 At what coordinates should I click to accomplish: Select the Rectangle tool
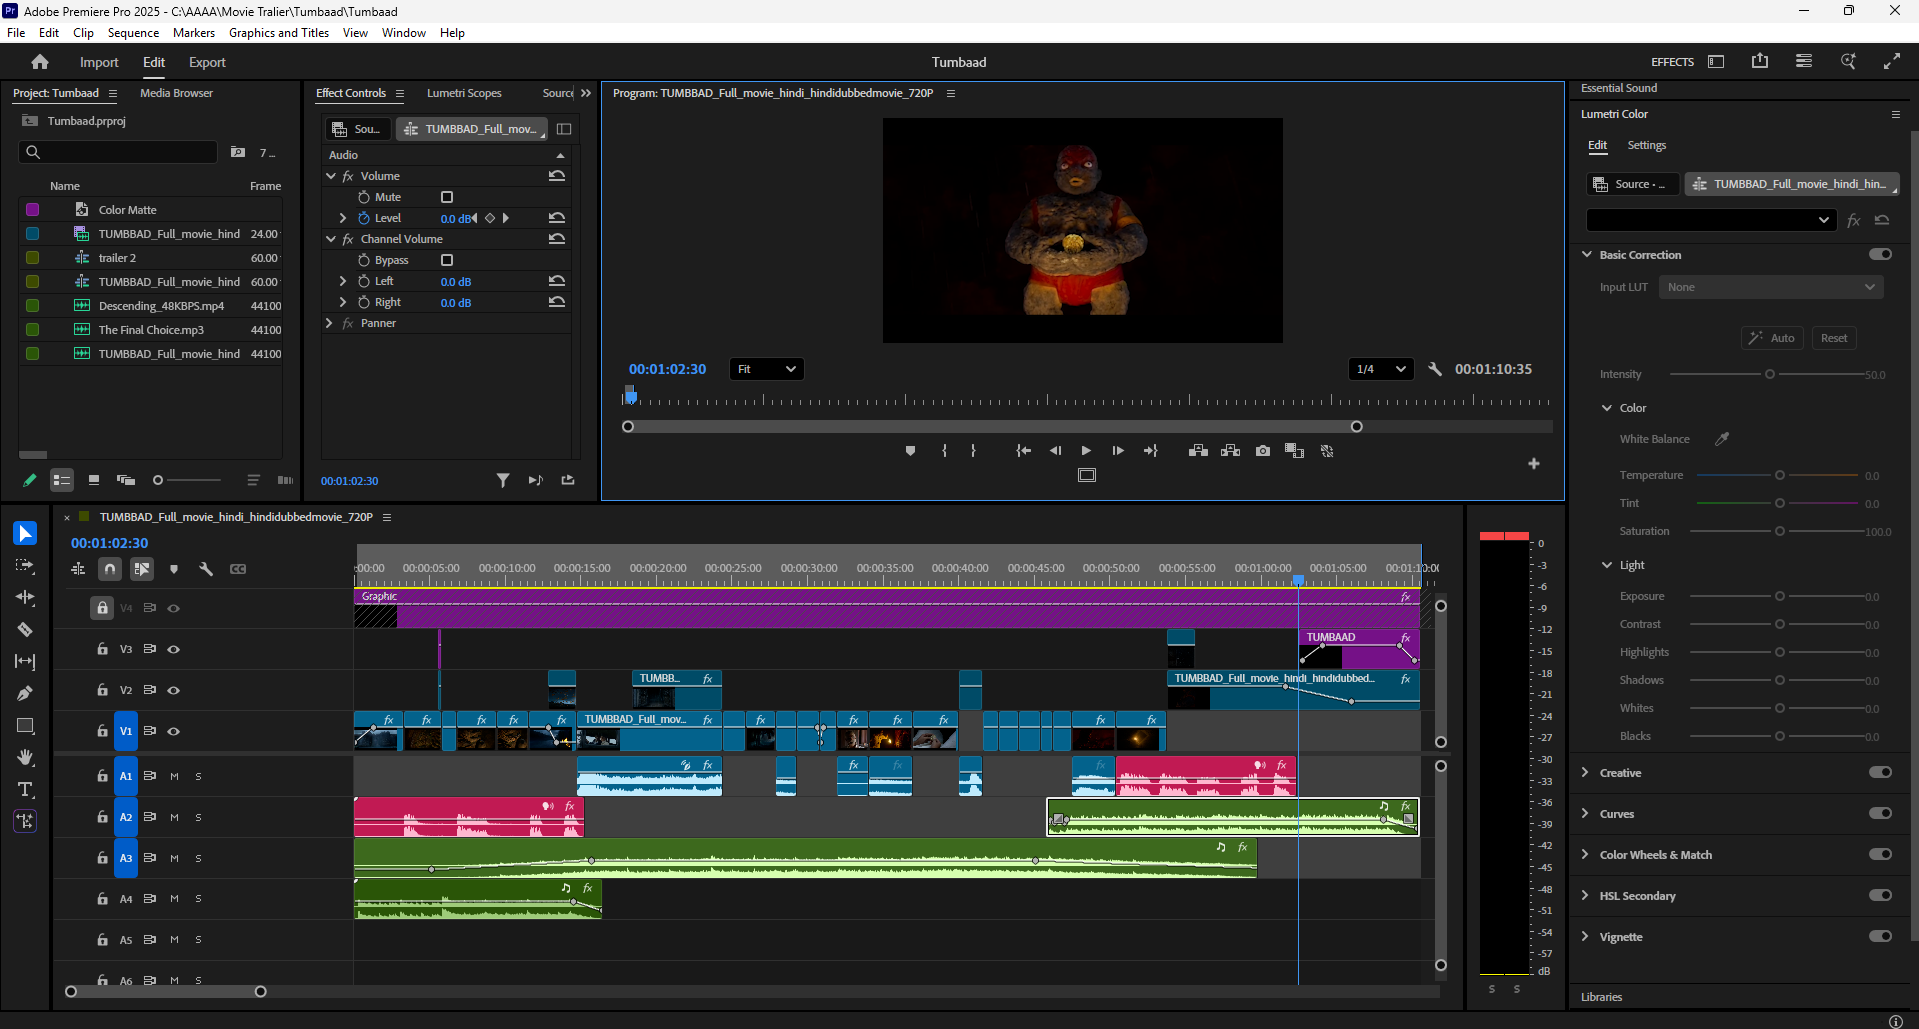[25, 725]
